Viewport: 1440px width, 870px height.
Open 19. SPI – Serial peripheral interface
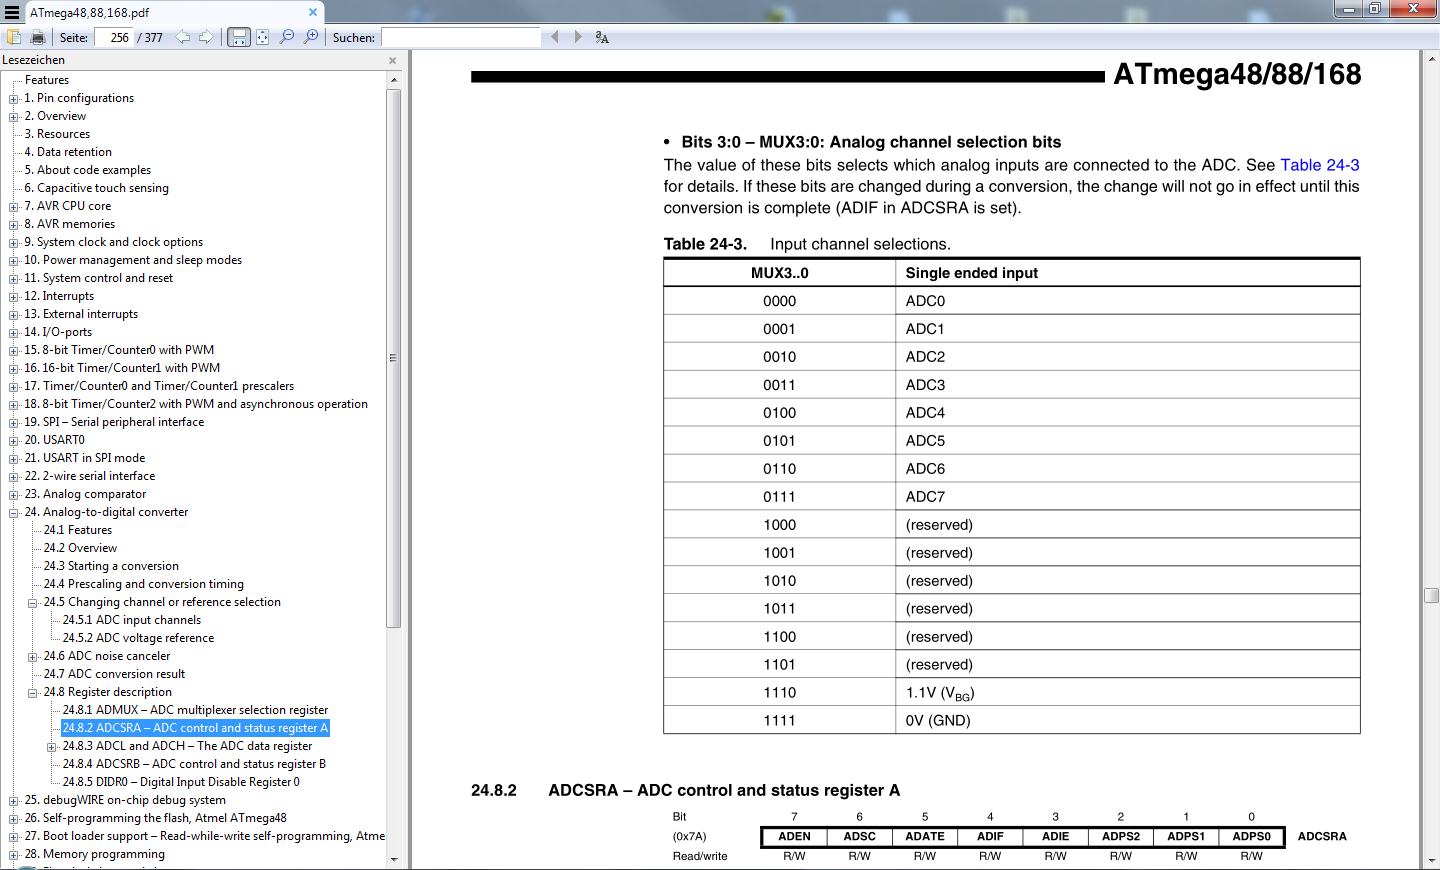point(114,422)
